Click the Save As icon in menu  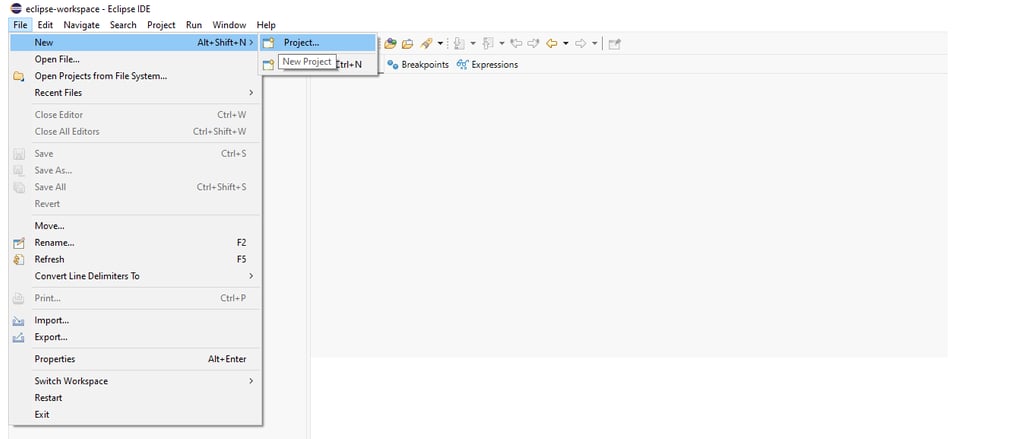(19, 171)
